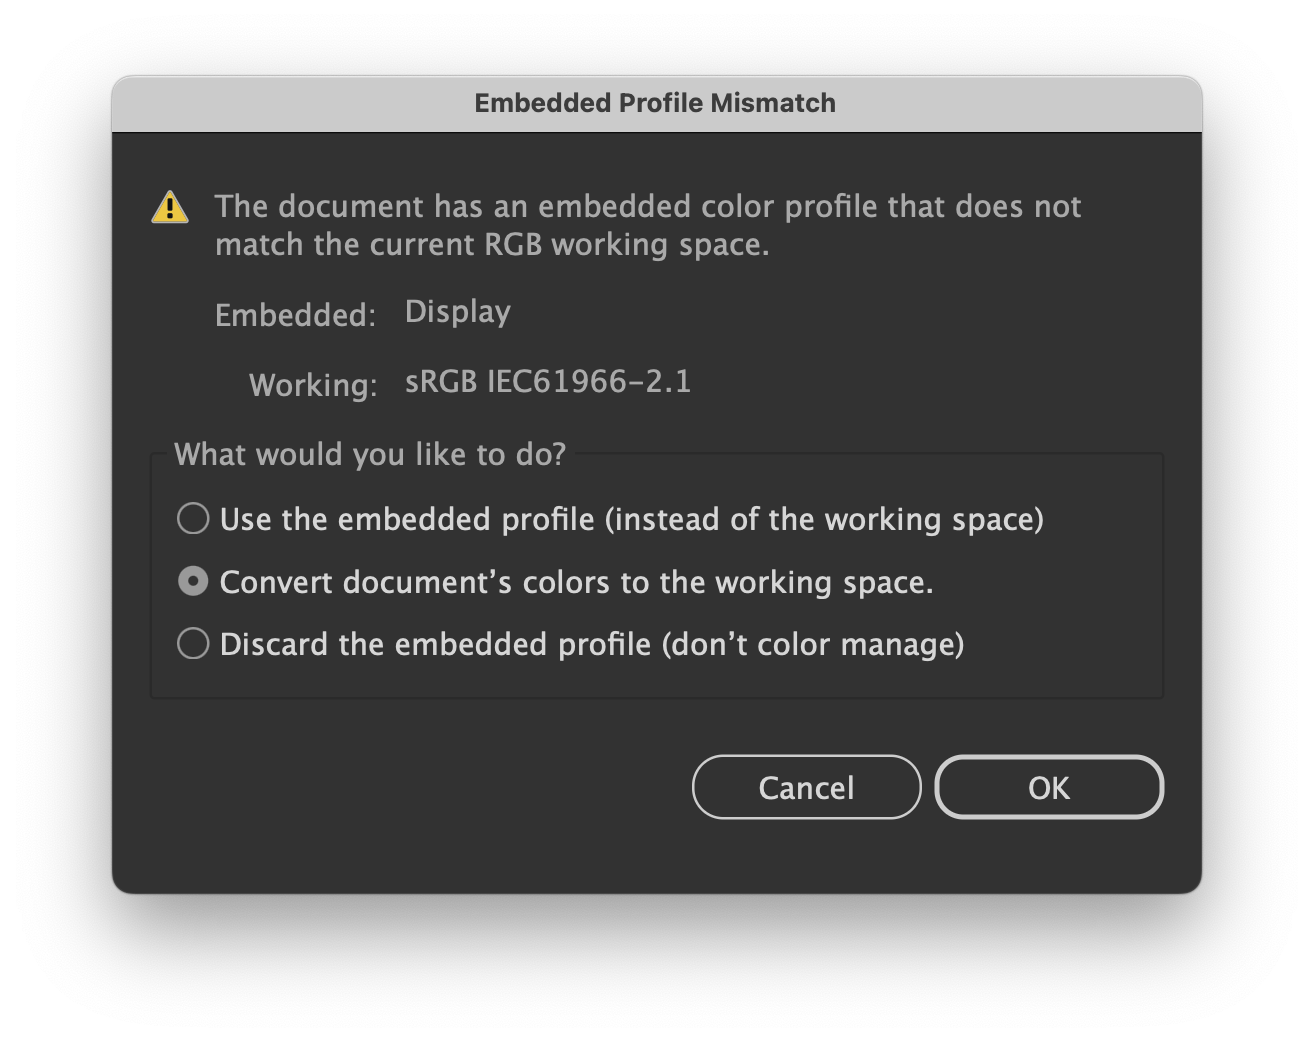Confirm profile conversion by clicking OK

(1048, 787)
